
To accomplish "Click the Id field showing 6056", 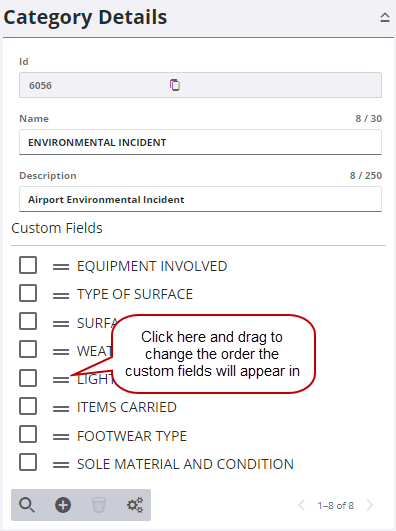I will (200, 85).
